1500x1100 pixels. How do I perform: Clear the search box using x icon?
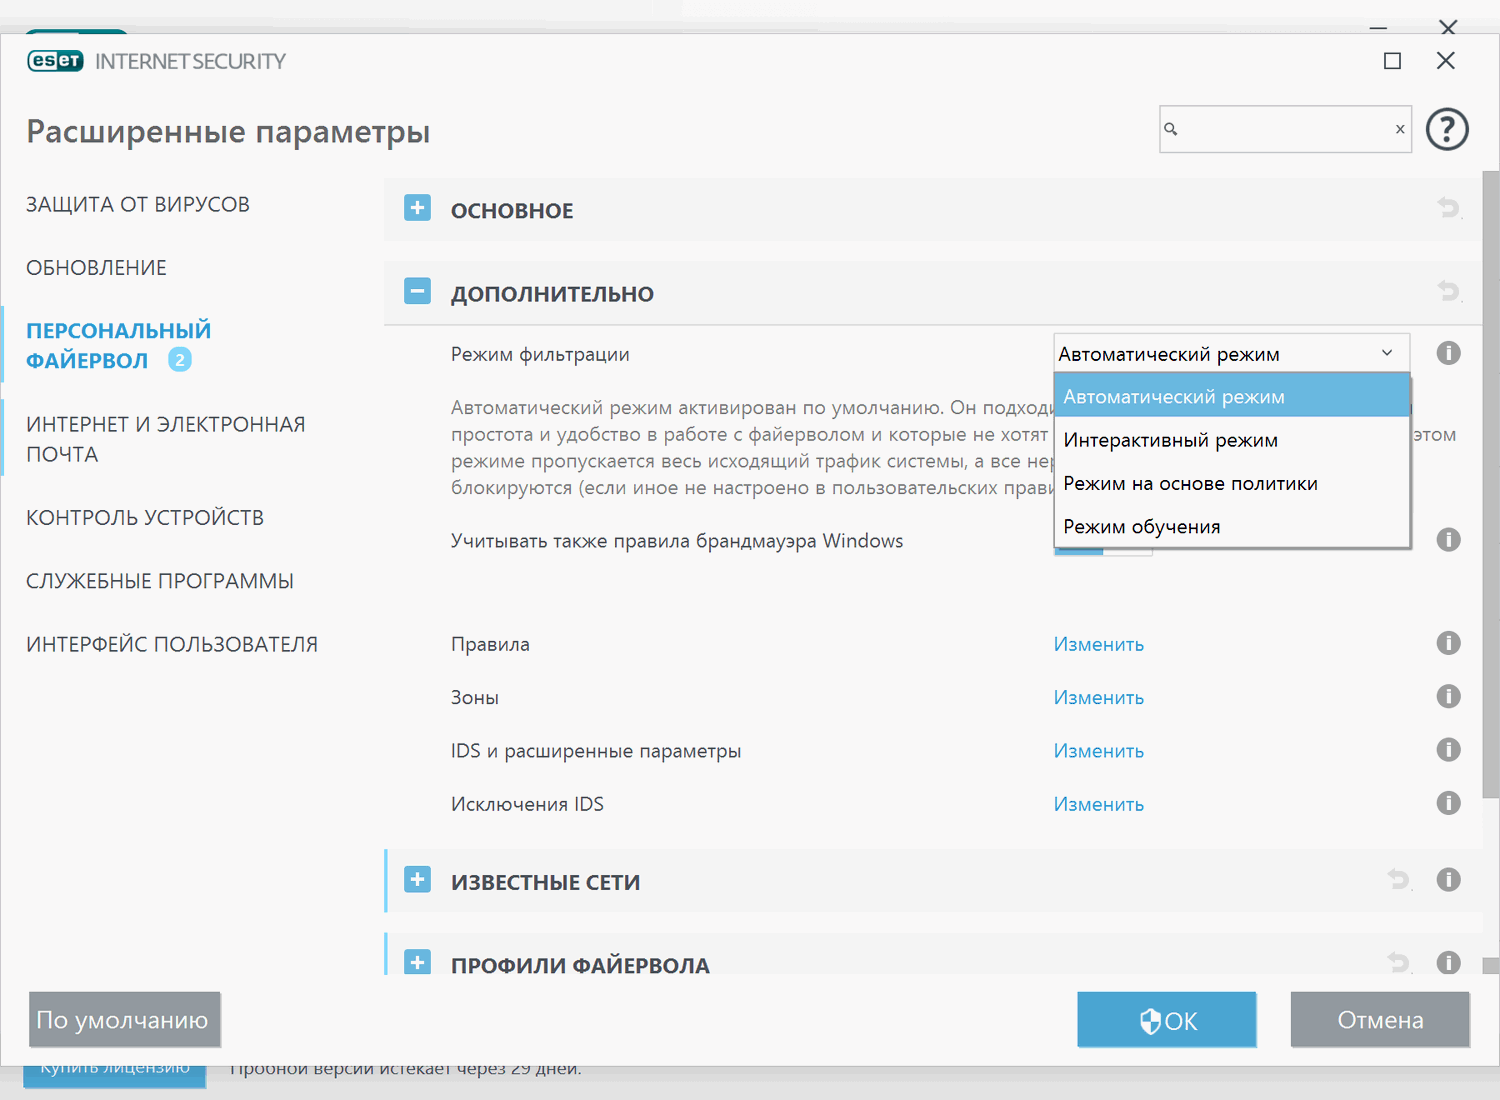click(1400, 129)
